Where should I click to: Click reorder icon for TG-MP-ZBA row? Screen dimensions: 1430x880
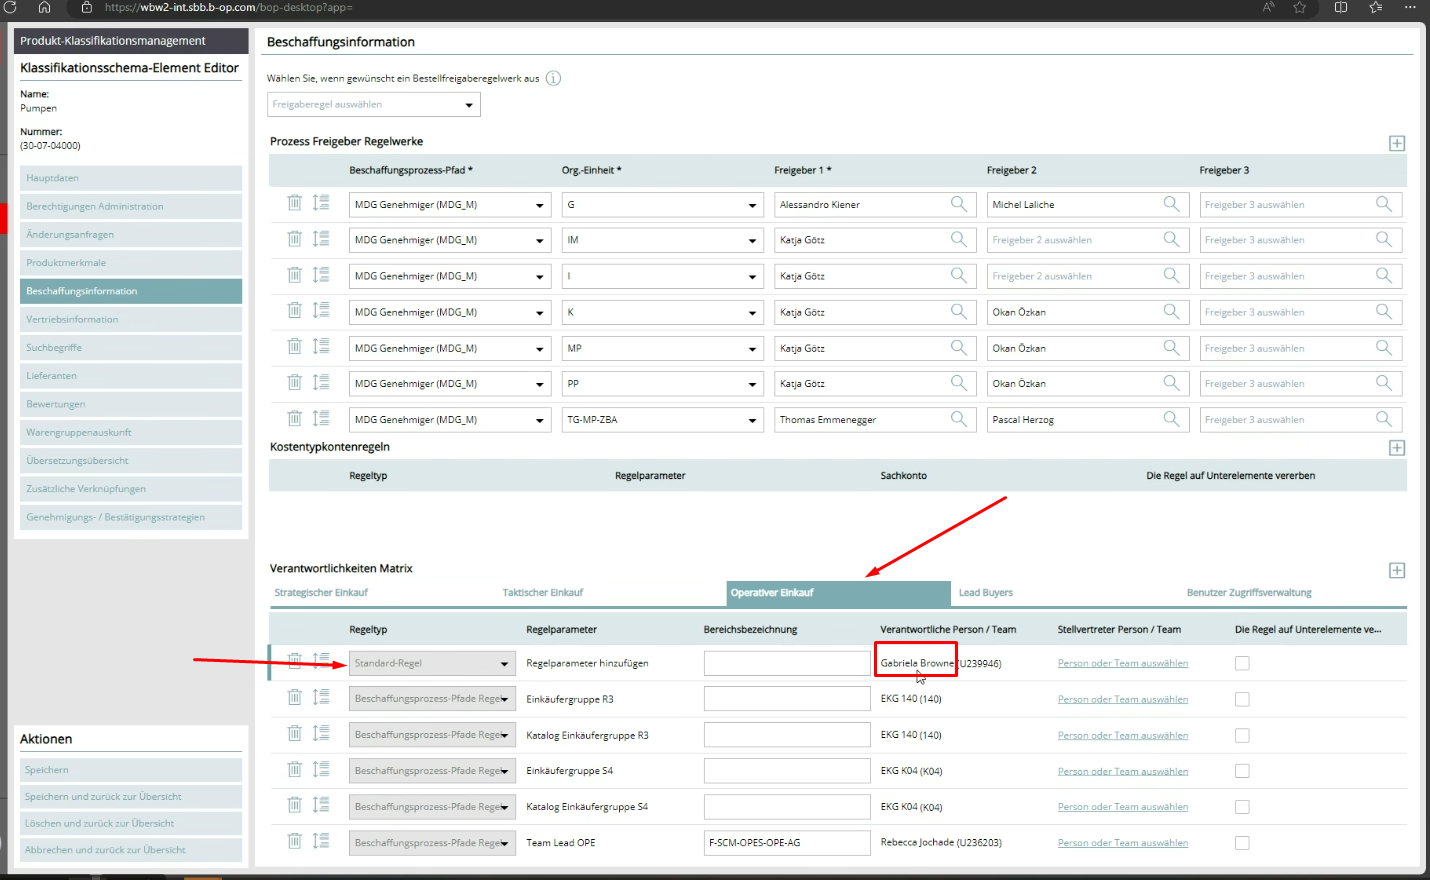(x=321, y=418)
